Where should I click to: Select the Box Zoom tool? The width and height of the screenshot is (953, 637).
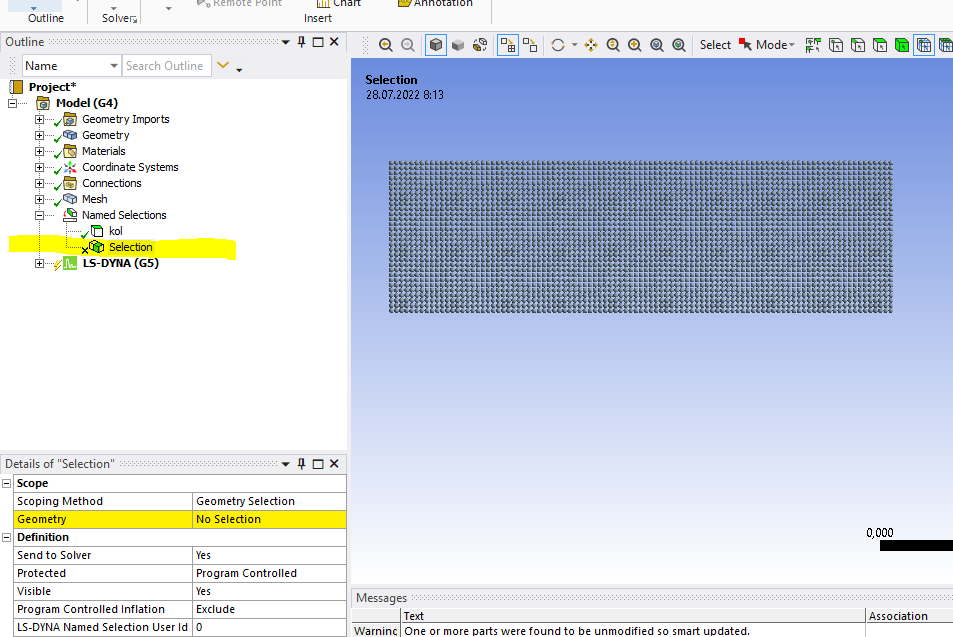pyautogui.click(x=635, y=45)
